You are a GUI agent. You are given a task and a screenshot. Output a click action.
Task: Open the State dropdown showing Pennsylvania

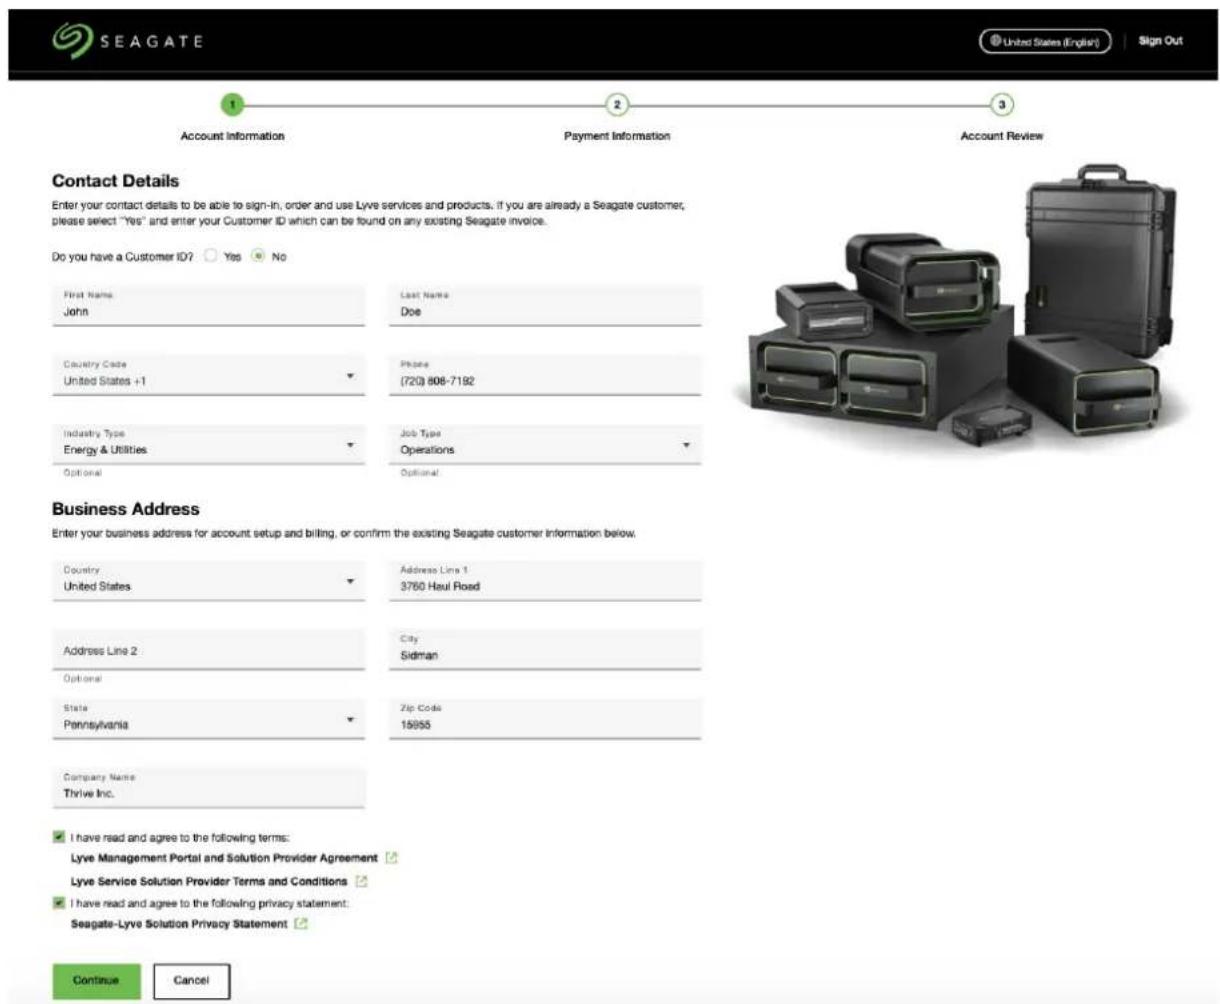(208, 718)
